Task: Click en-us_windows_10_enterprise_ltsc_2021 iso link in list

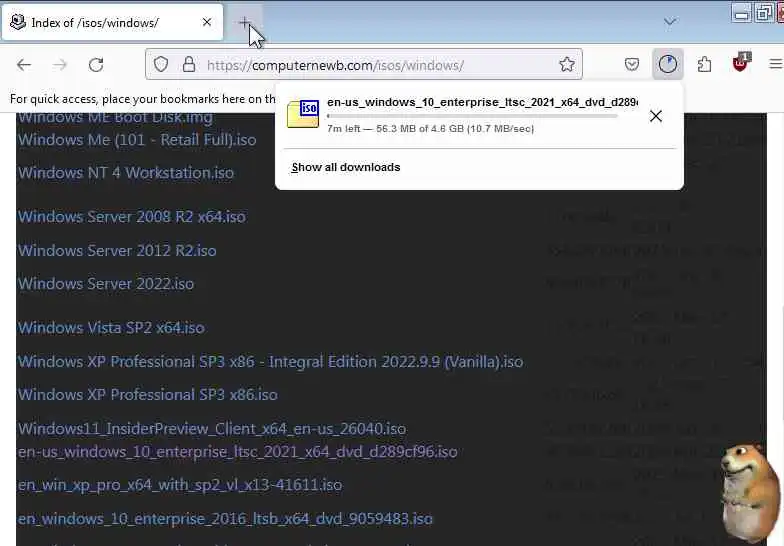Action: [x=238, y=452]
